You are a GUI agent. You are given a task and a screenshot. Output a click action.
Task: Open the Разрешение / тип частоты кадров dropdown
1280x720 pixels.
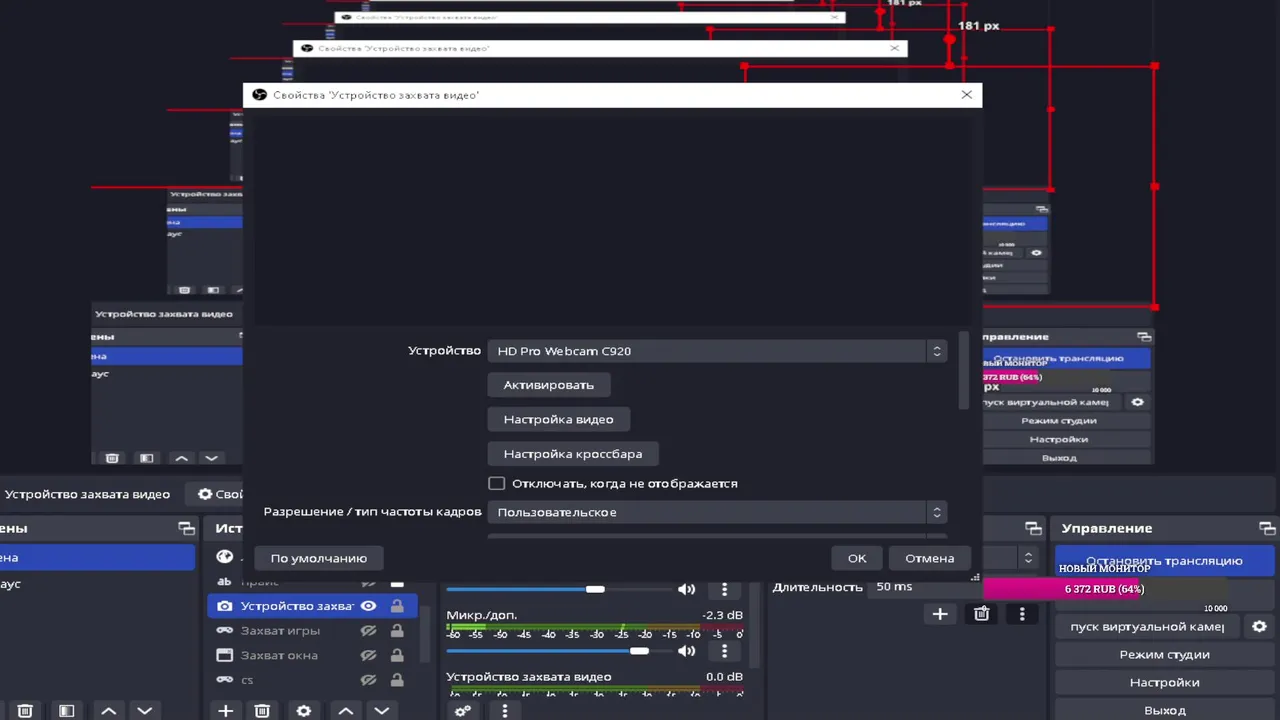[x=717, y=512]
